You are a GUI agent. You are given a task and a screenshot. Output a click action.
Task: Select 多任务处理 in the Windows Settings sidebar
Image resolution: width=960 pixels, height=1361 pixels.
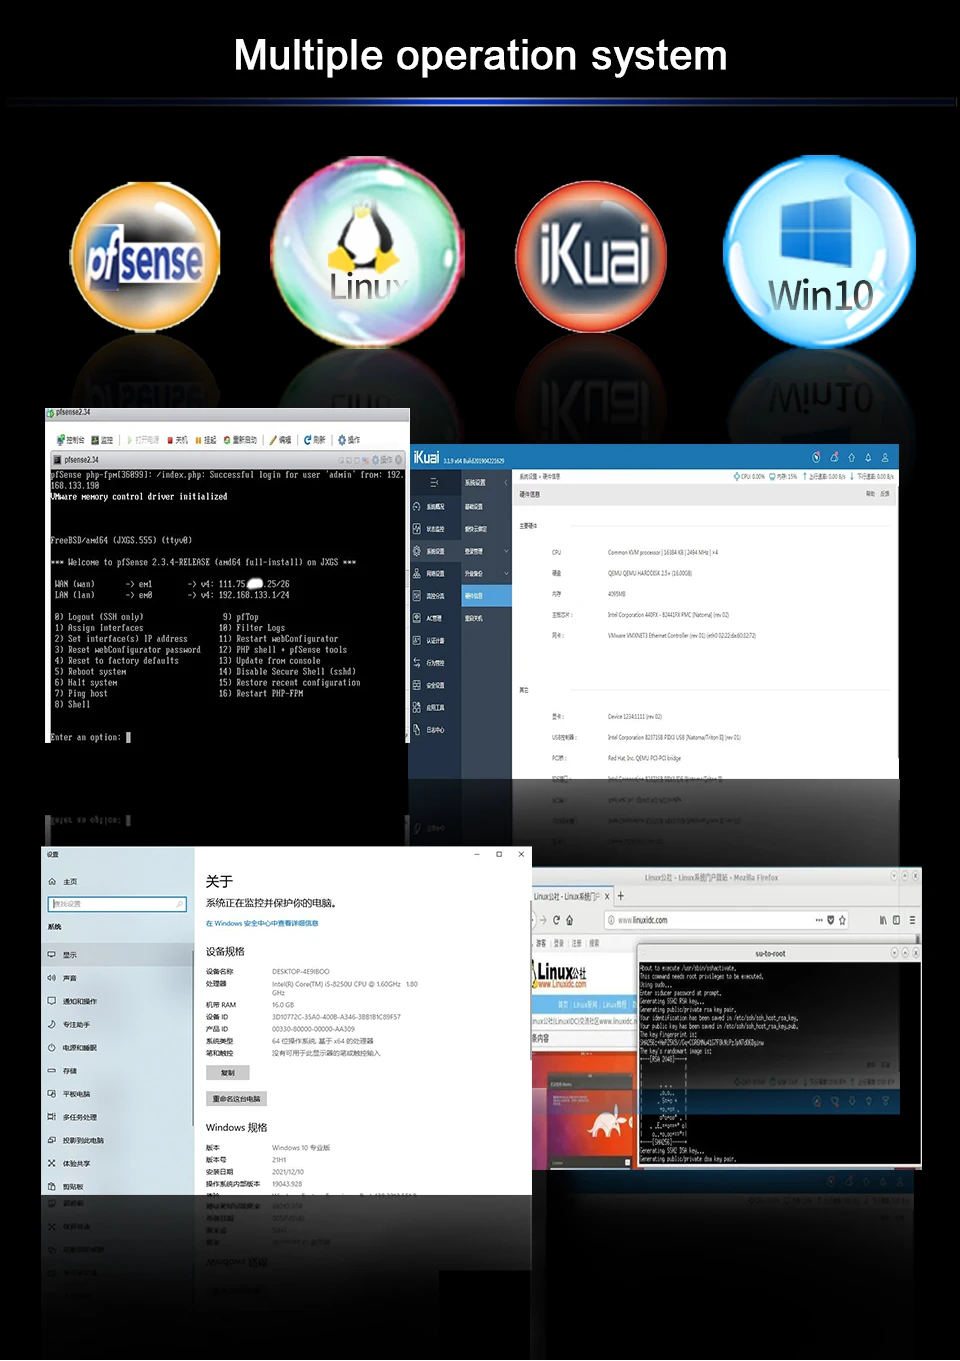pos(117,1117)
